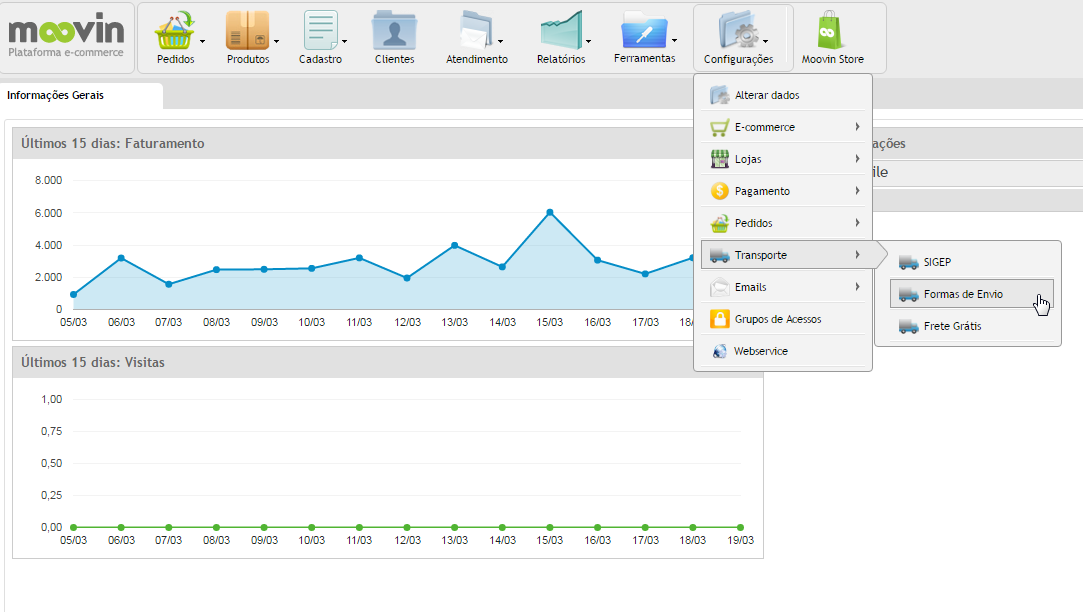Open the Pedidos basket icon in toolbar

click(x=175, y=31)
